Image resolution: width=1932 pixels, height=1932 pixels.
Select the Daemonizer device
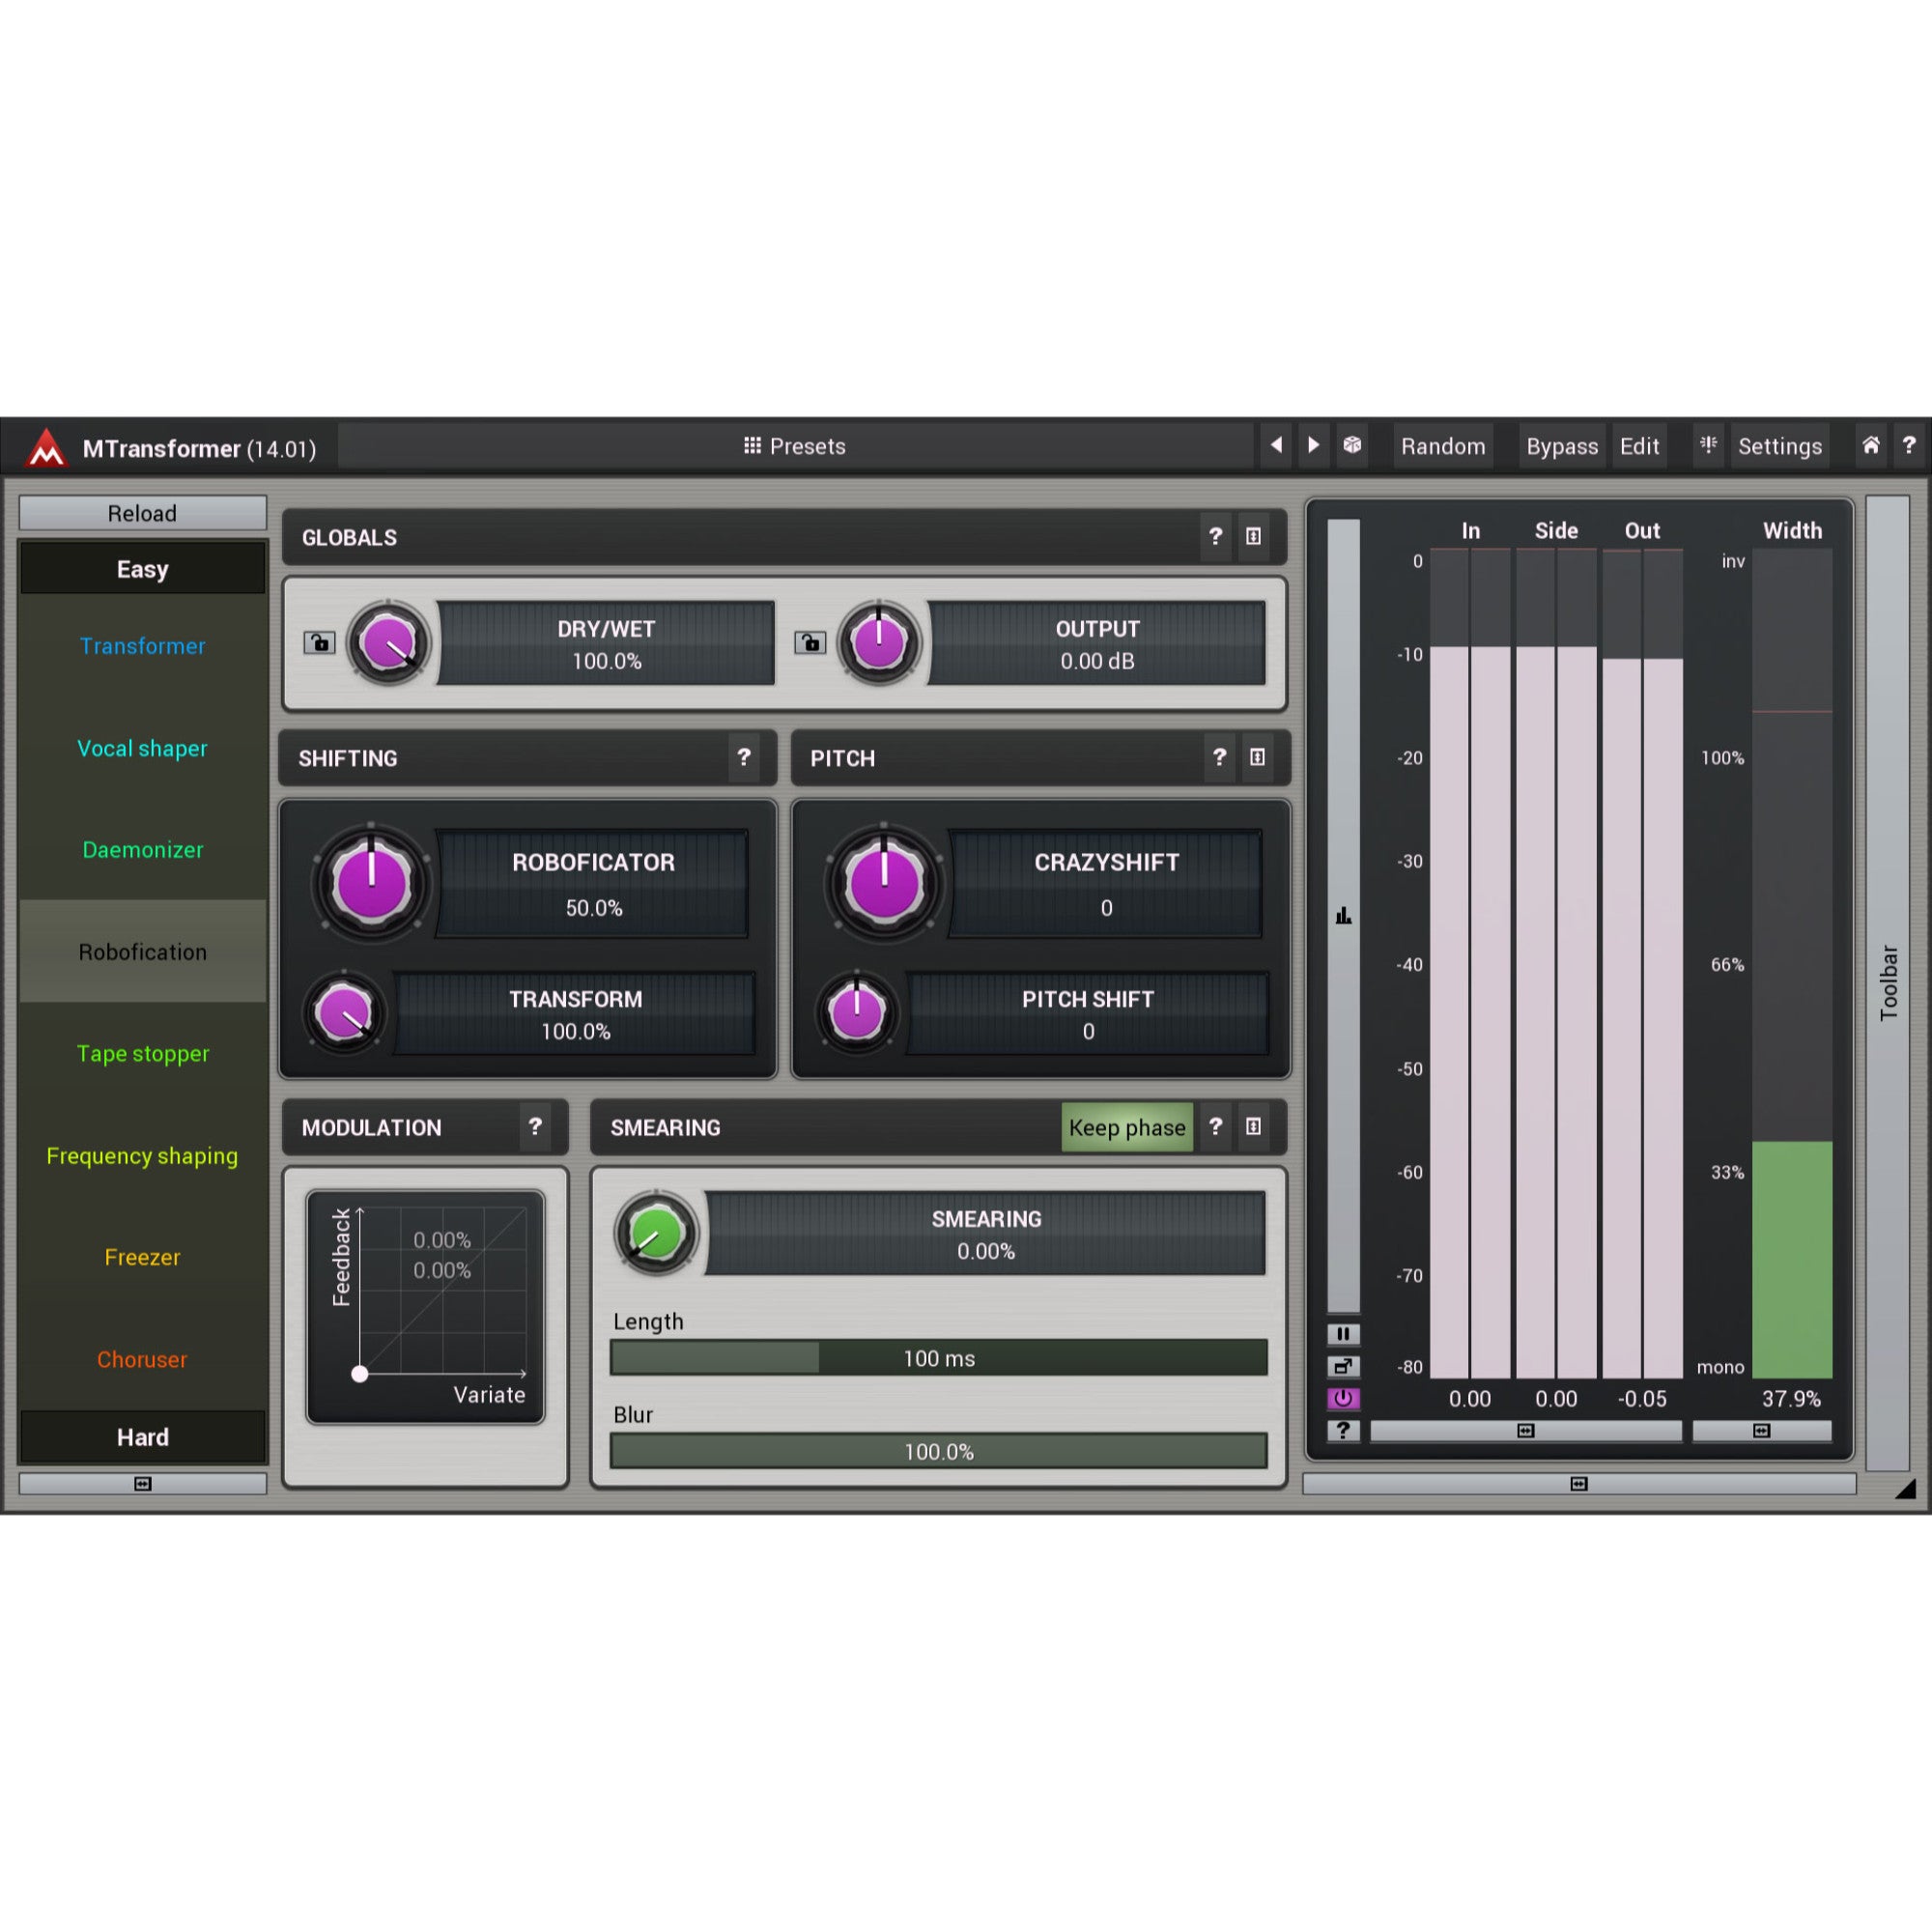(x=143, y=850)
